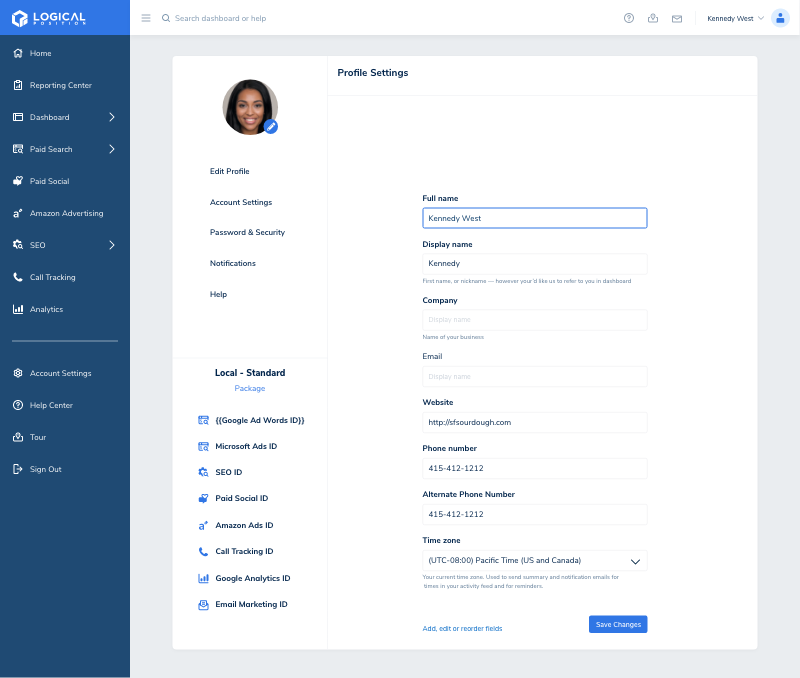Click the blue user avatar icon
The image size is (800, 678).
780,18
